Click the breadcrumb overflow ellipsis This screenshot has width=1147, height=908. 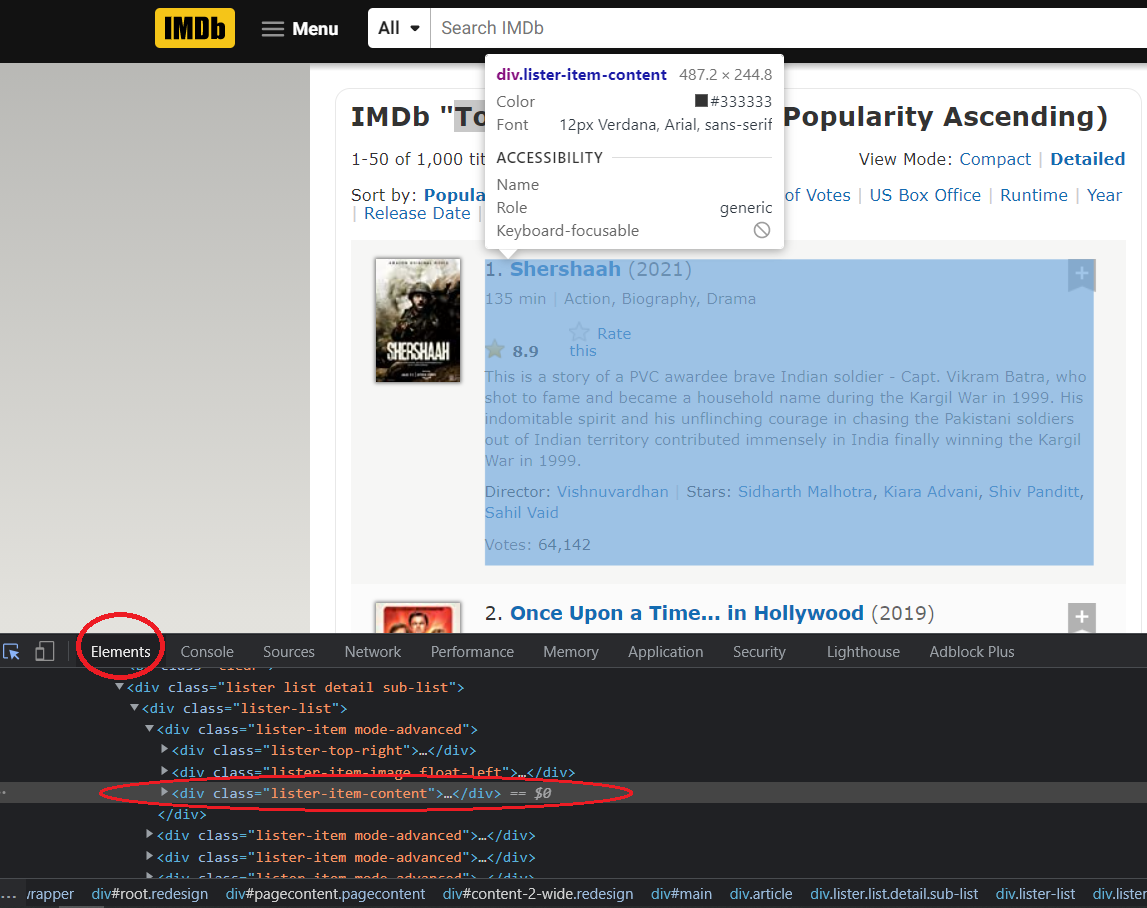pos(8,894)
